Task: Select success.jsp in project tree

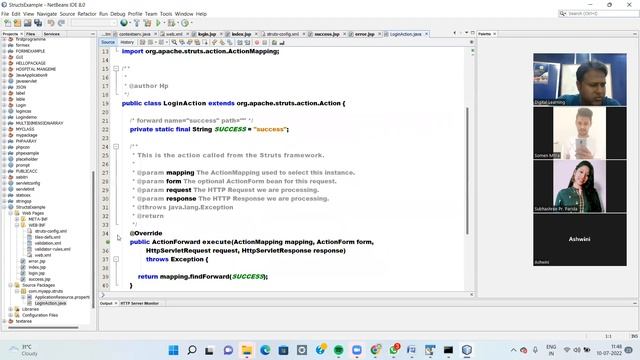Action: coord(40,279)
